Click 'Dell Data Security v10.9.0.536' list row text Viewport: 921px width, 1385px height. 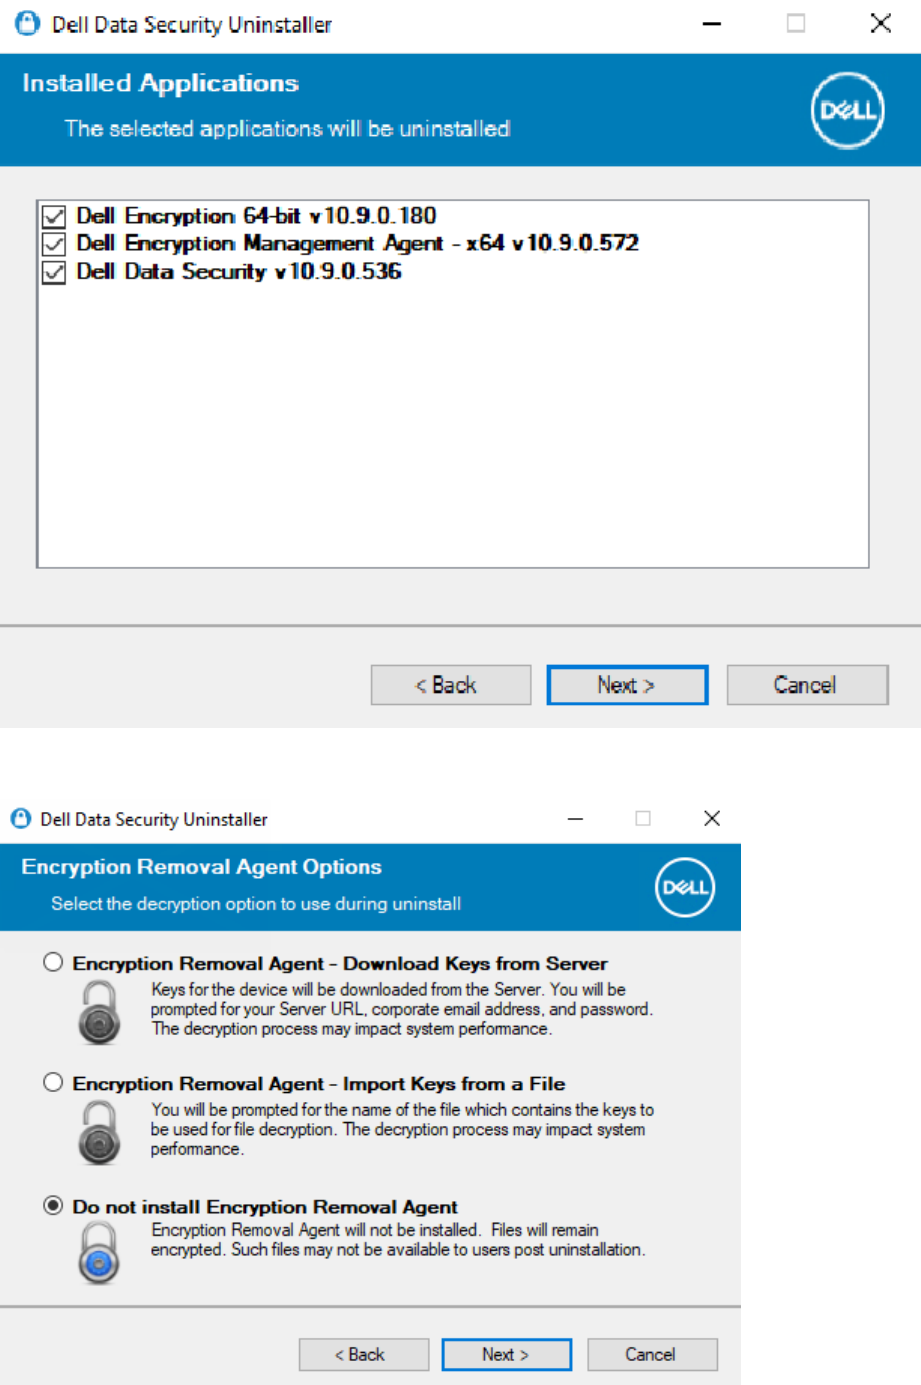click(x=239, y=271)
